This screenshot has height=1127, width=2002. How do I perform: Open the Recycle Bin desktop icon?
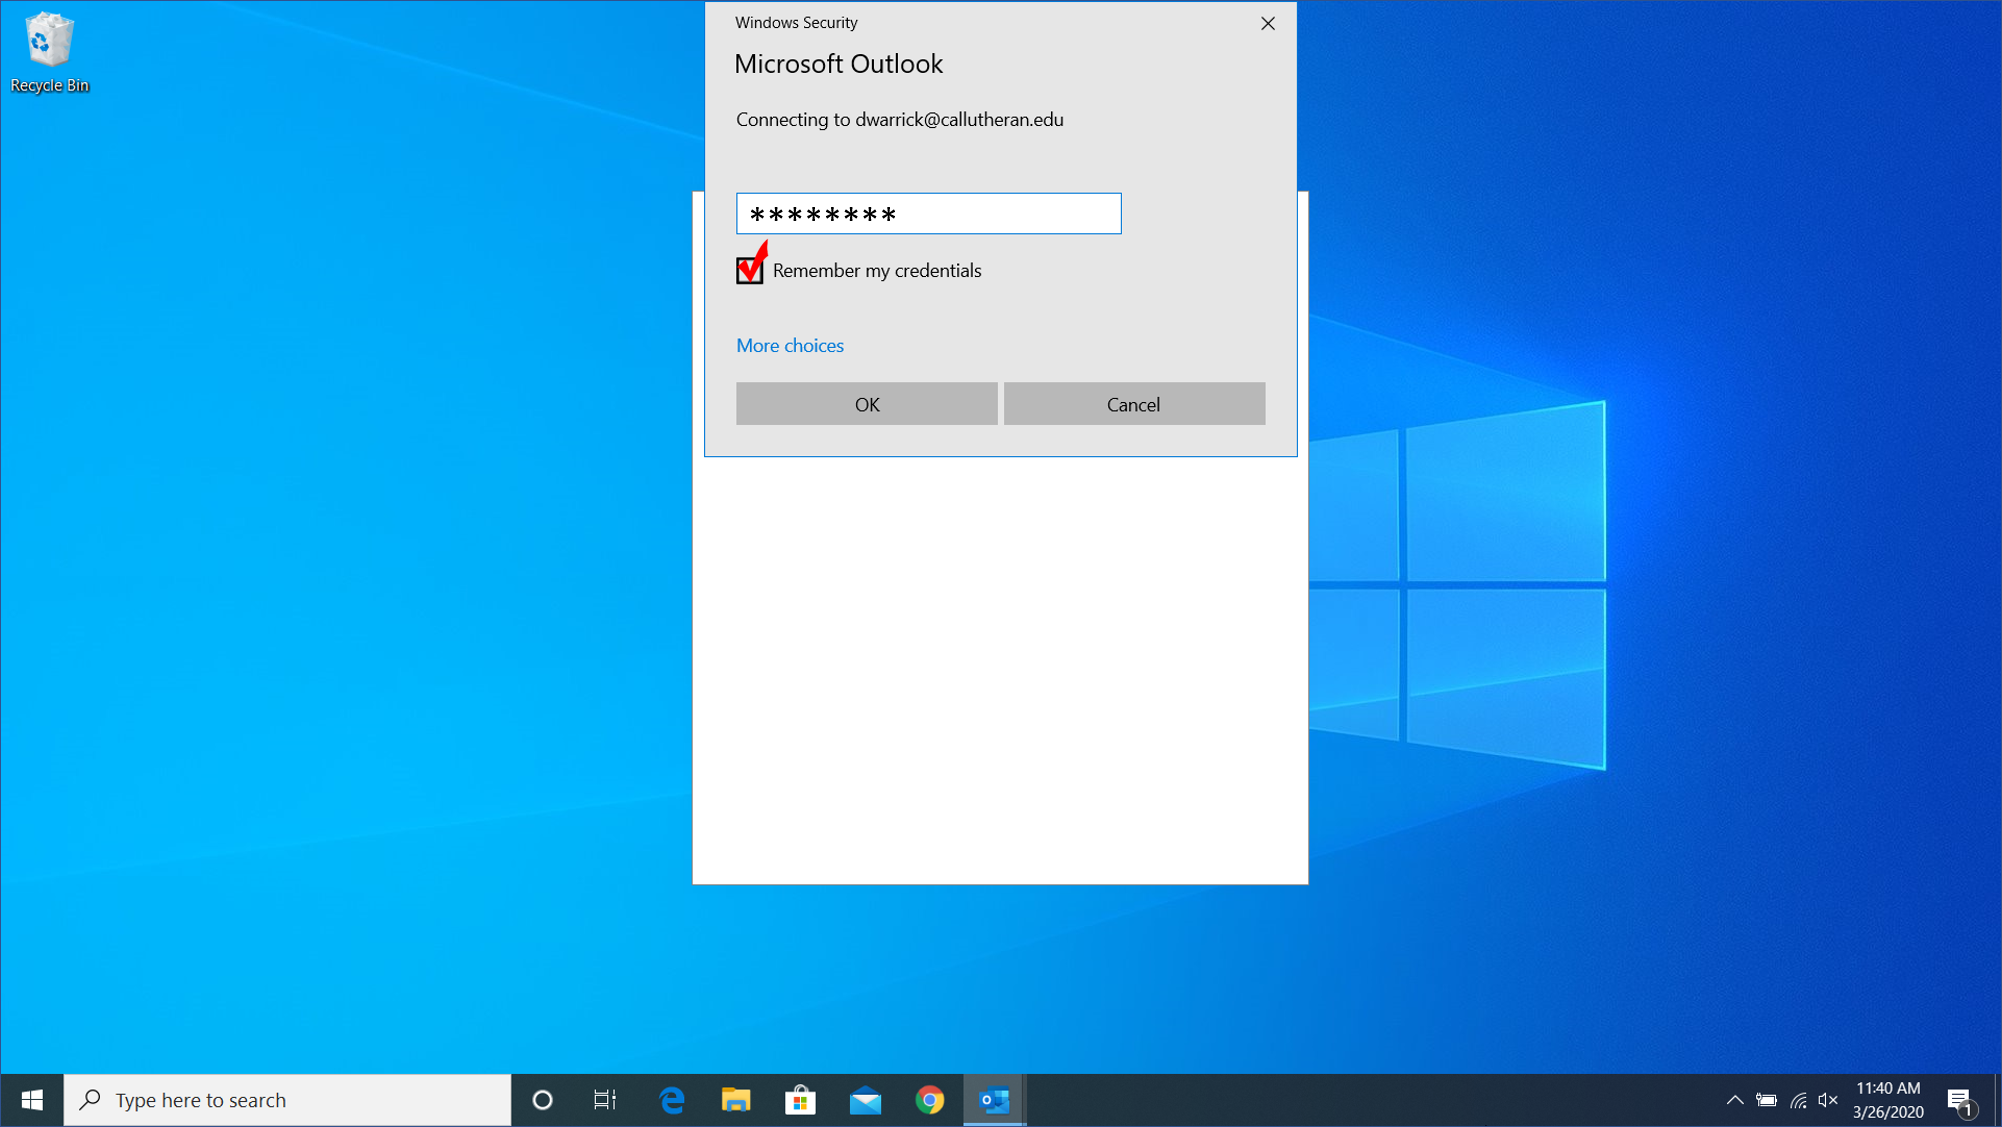(48, 51)
